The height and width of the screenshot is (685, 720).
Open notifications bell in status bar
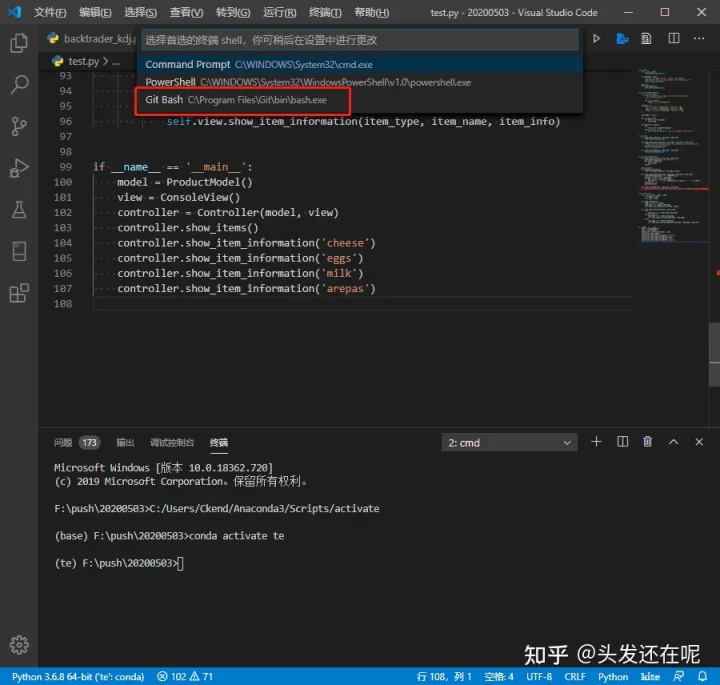coord(703,676)
